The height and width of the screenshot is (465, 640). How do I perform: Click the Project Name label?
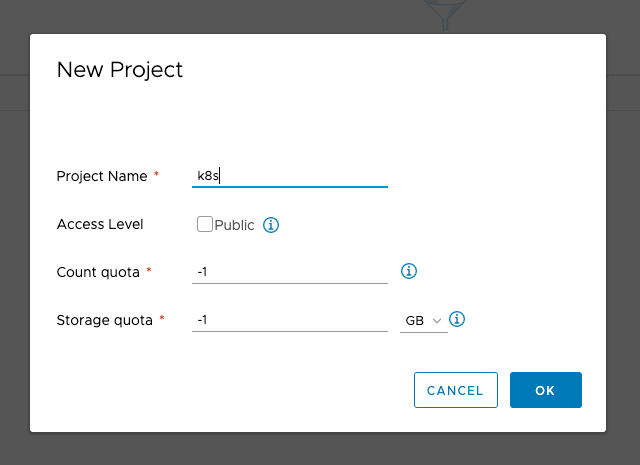tap(101, 176)
